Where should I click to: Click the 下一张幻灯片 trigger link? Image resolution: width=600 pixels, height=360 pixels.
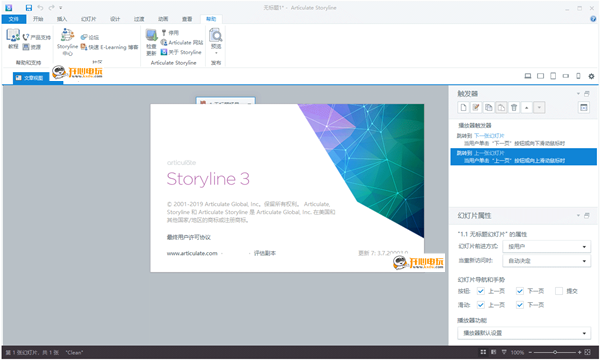(489, 135)
